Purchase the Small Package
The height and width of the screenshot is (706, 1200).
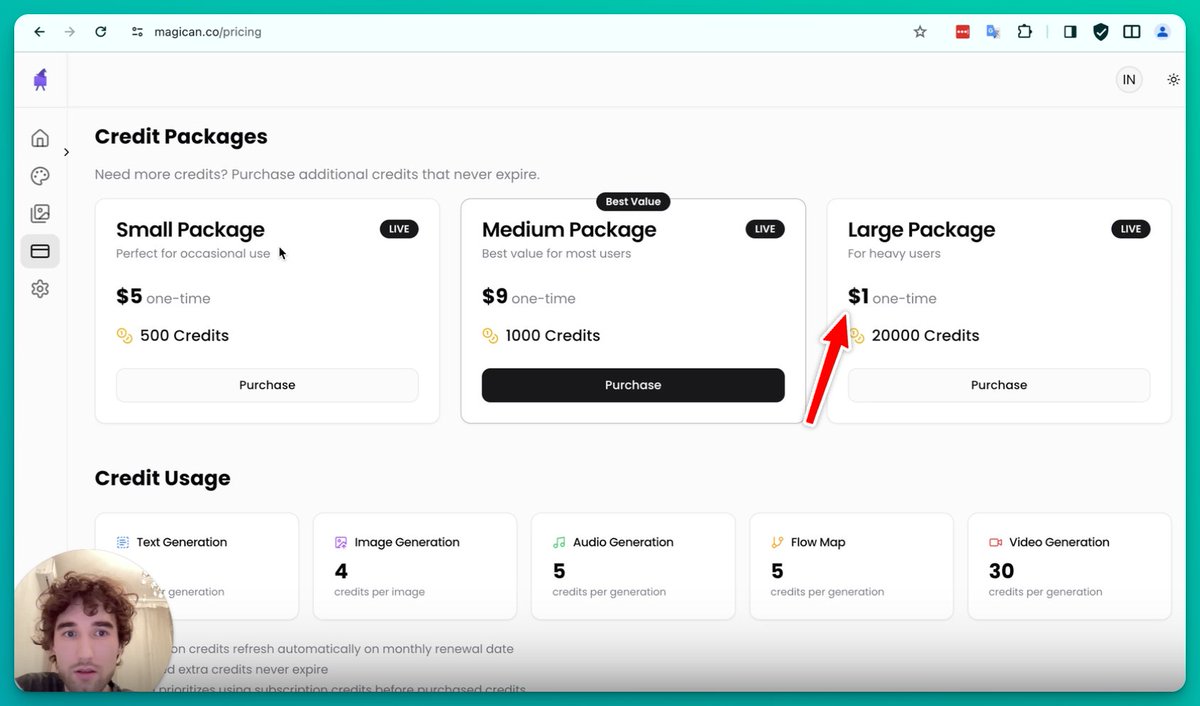267,385
